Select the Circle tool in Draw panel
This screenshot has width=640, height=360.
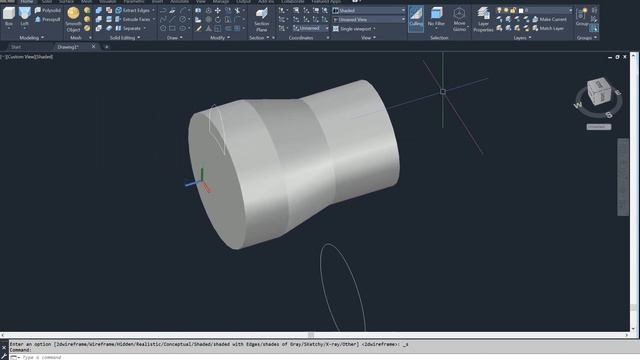click(x=182, y=19)
